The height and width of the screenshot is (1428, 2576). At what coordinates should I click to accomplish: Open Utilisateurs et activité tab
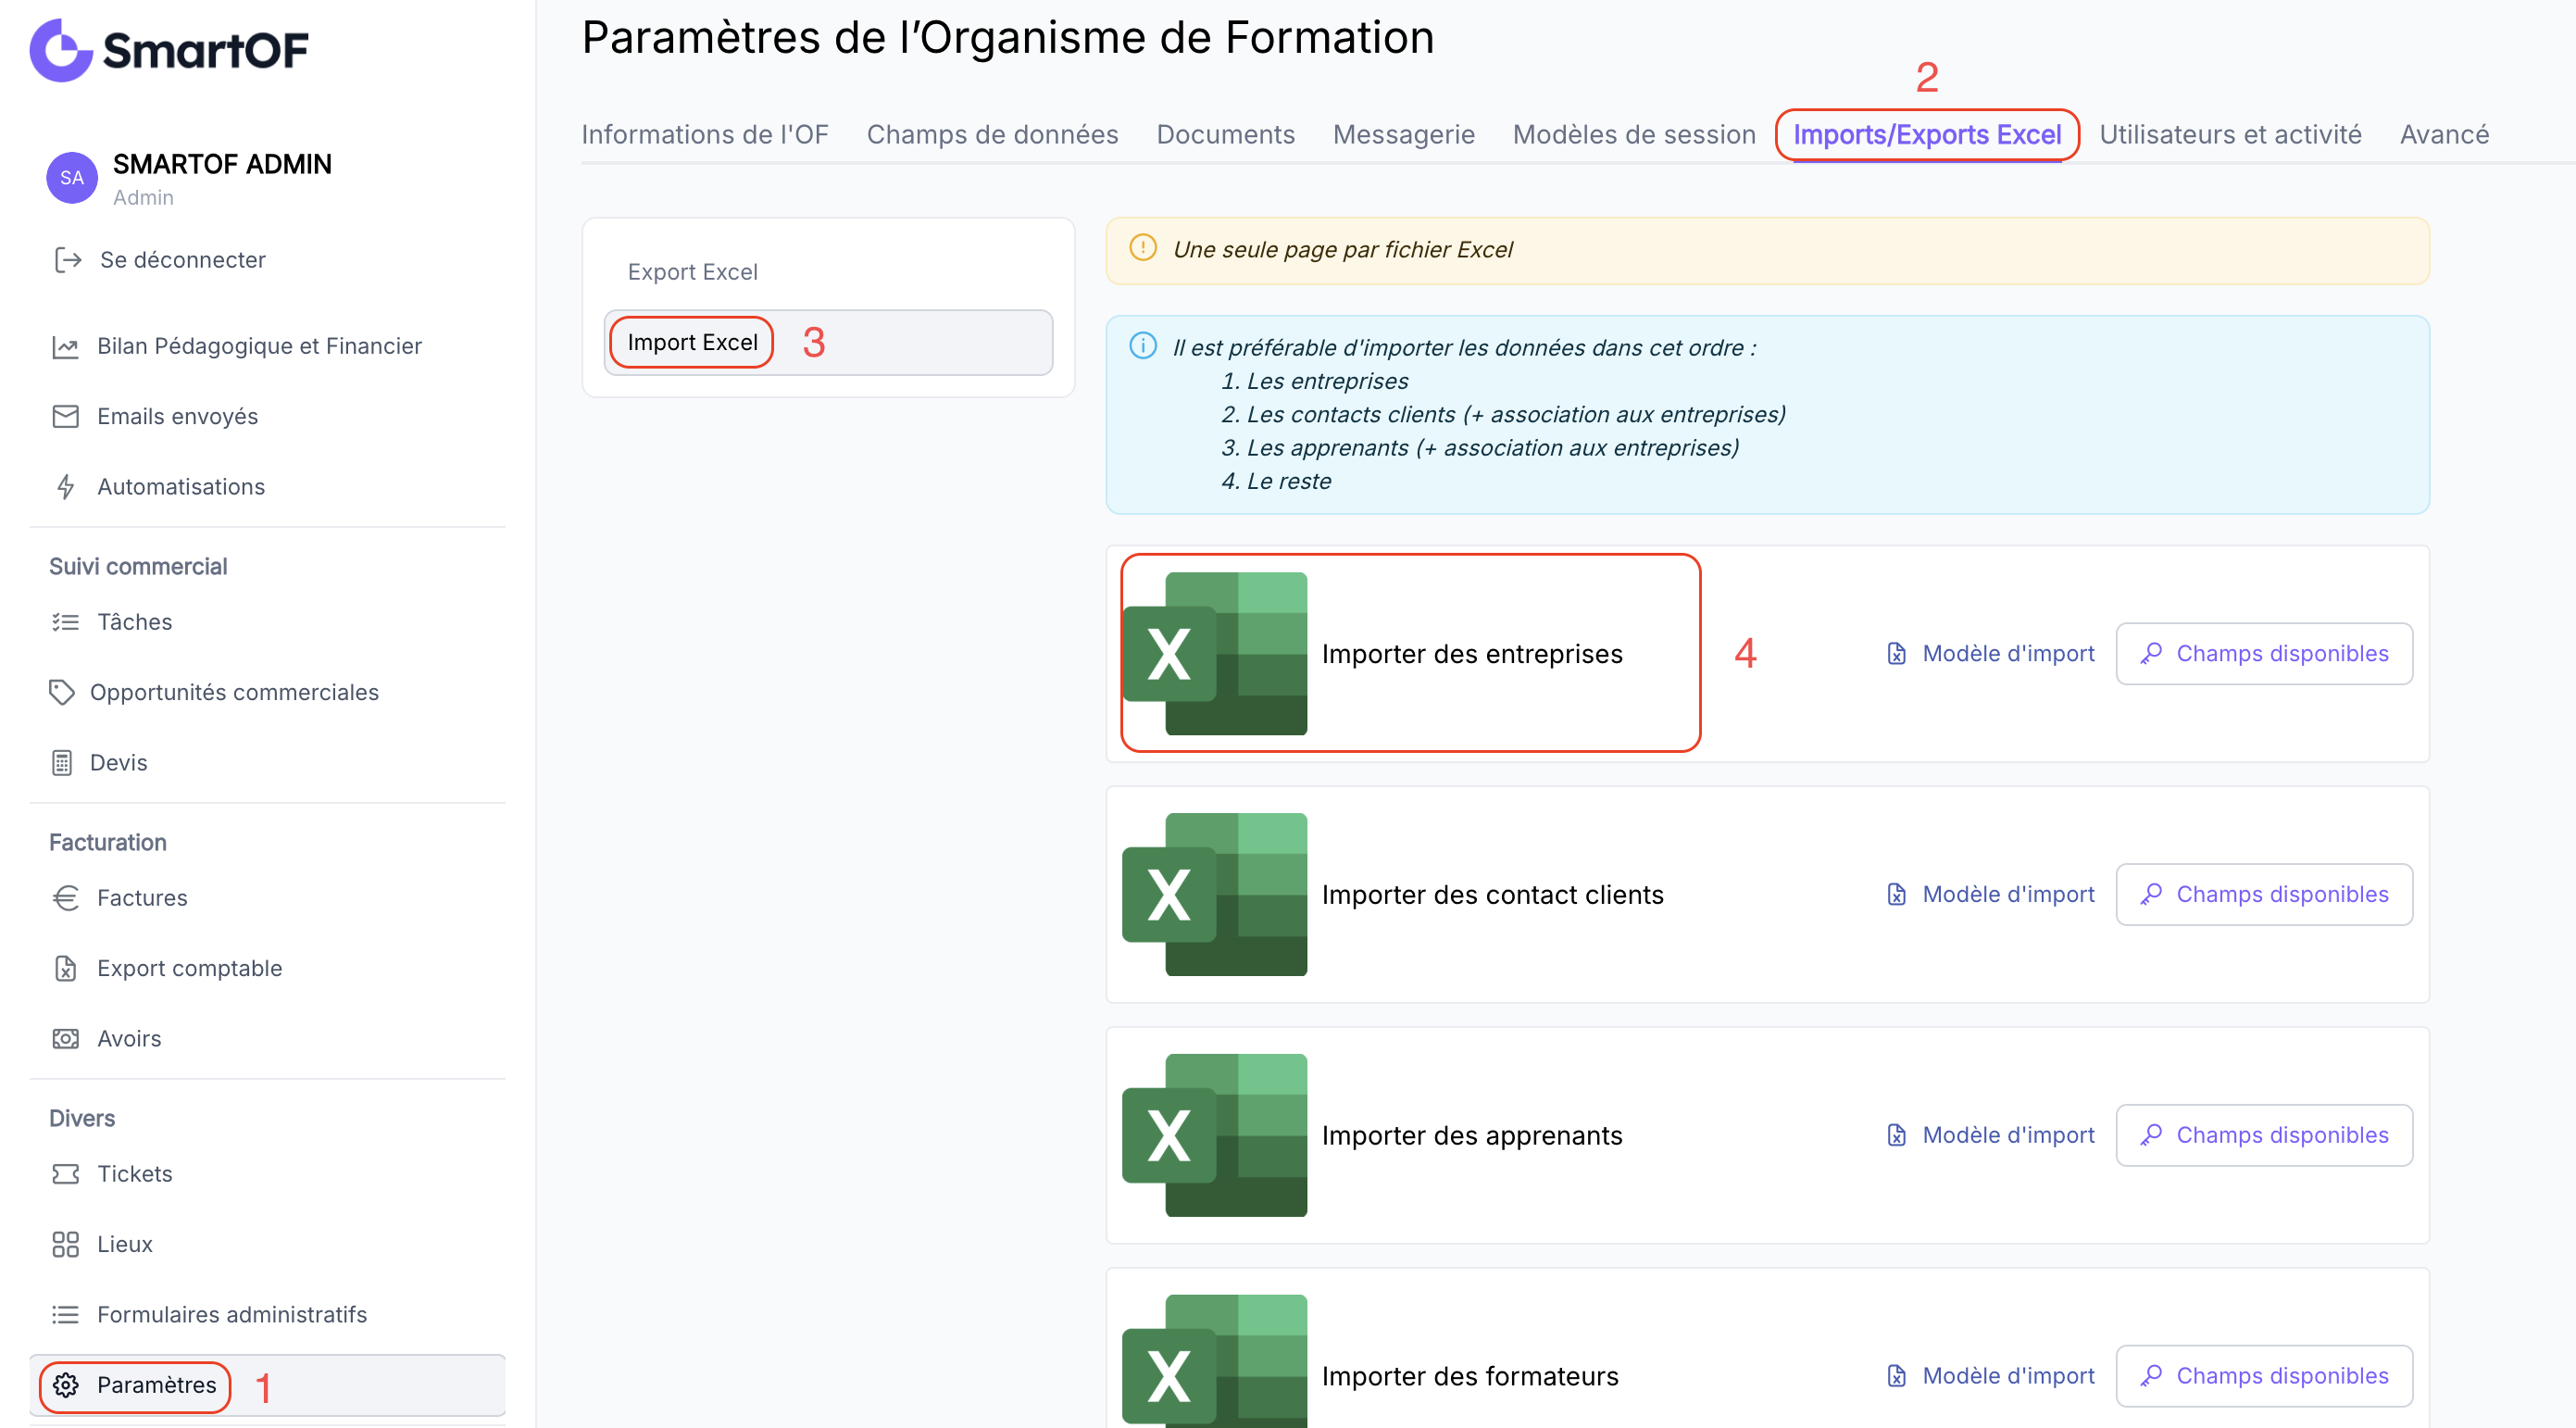(x=2229, y=134)
